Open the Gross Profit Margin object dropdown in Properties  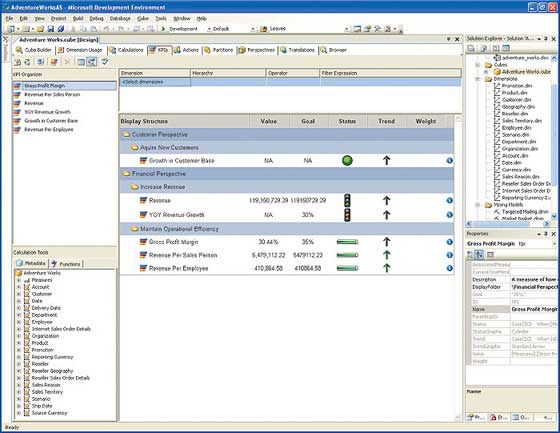coord(554,244)
